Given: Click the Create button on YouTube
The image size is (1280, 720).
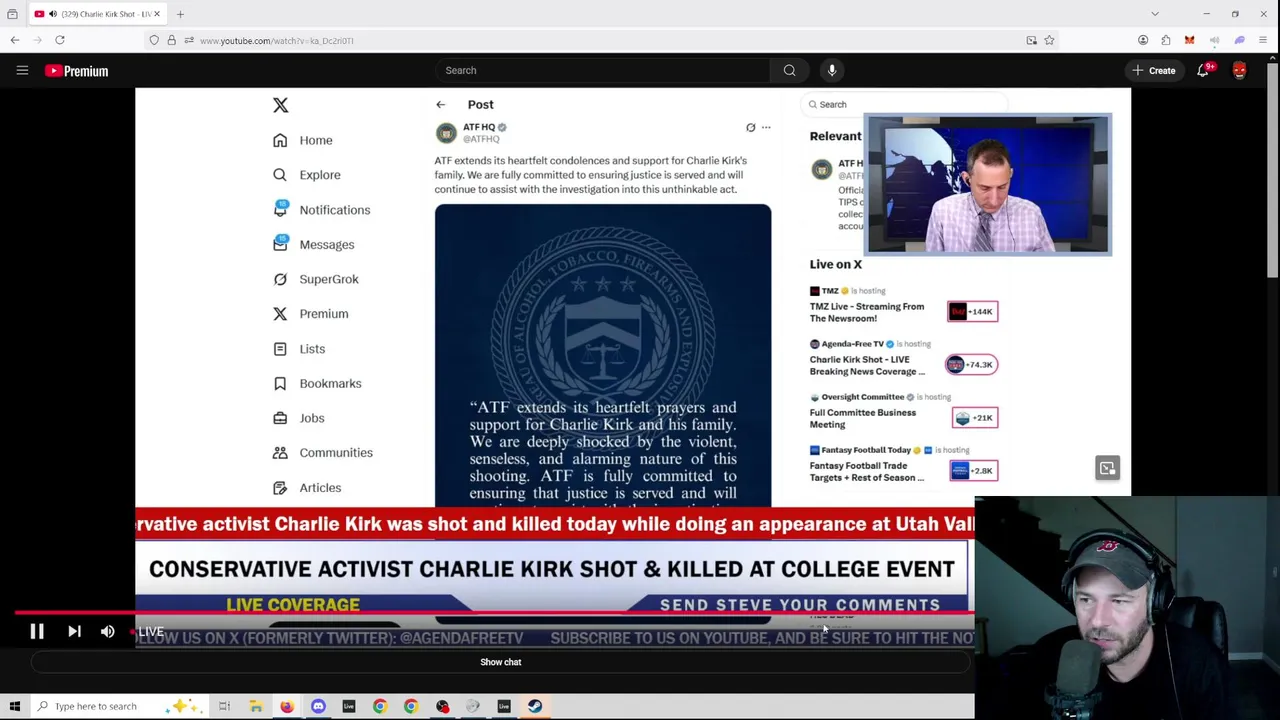Looking at the screenshot, I should pyautogui.click(x=1153, y=70).
